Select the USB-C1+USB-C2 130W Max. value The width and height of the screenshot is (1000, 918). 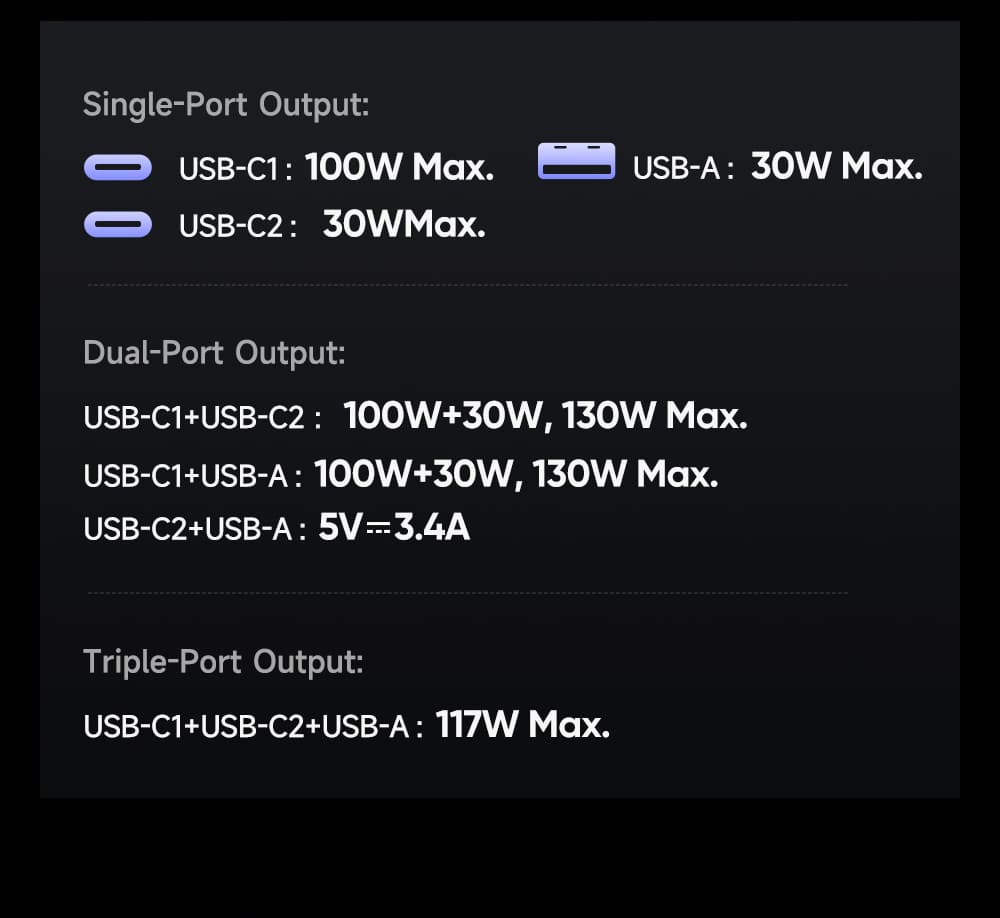(545, 415)
